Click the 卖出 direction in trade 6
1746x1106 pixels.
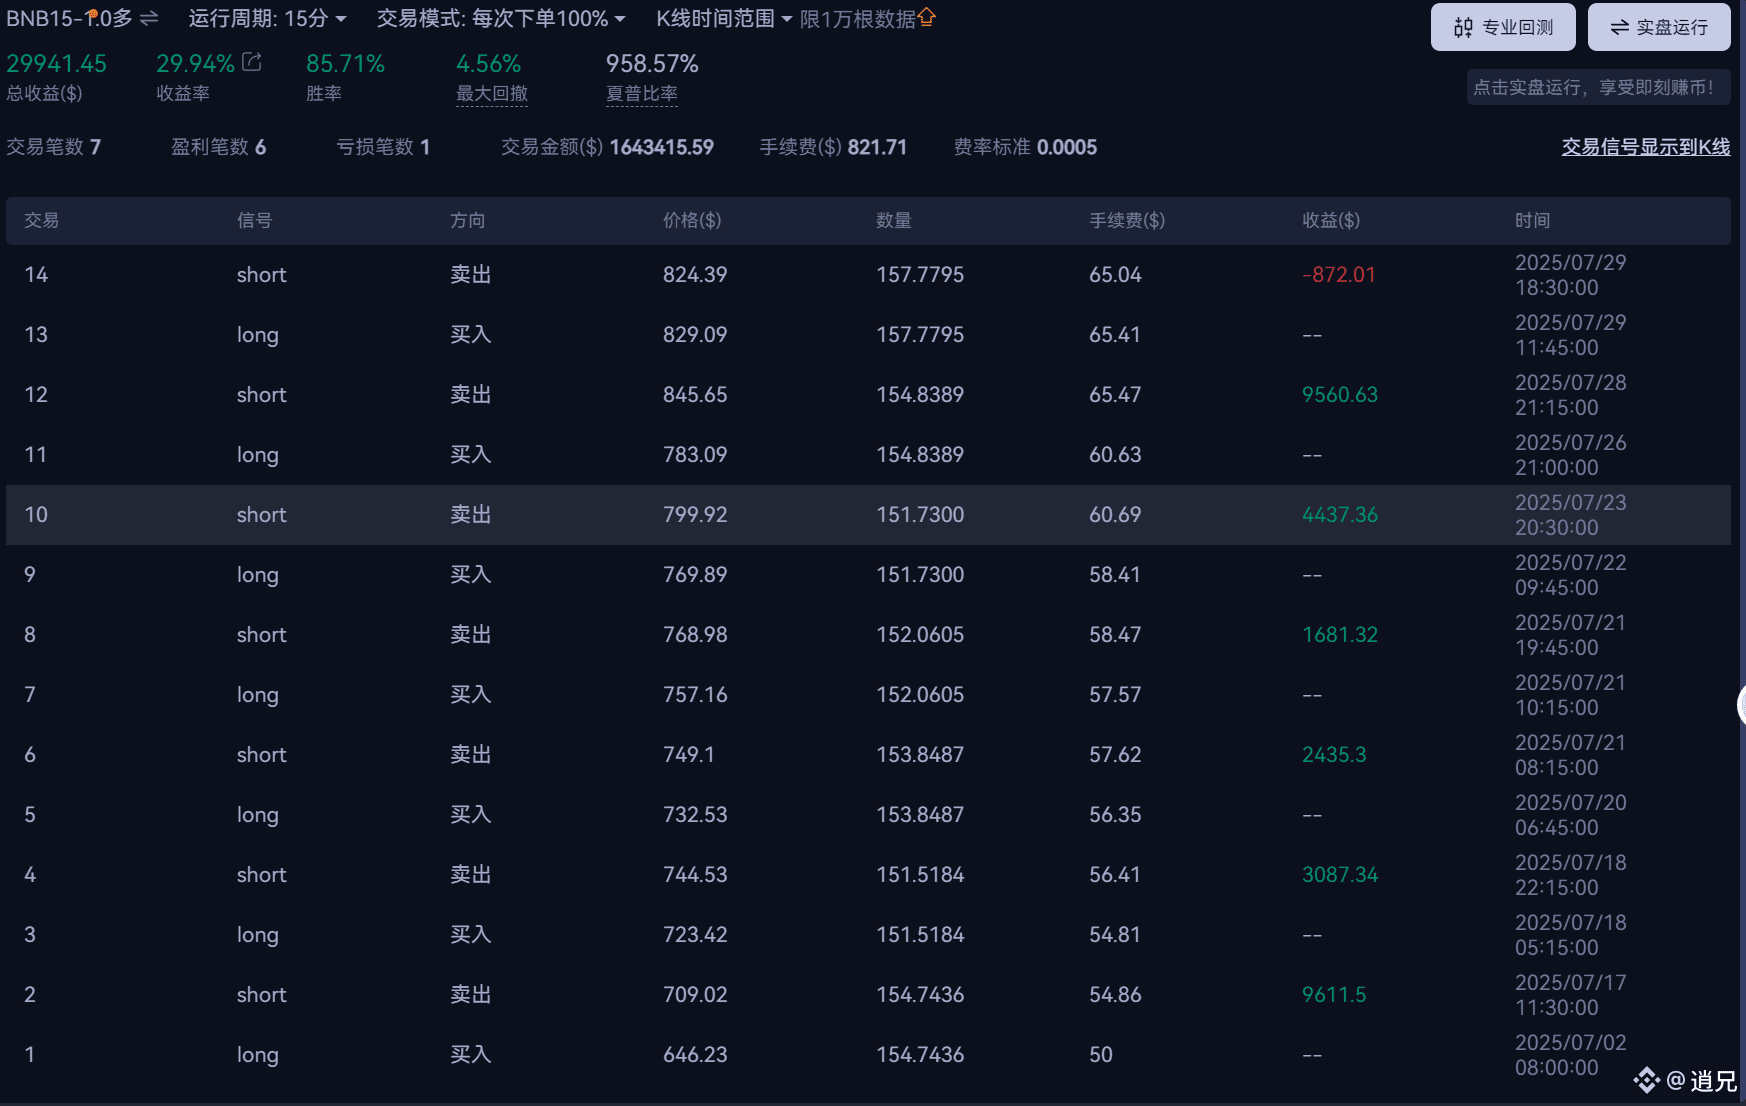[470, 755]
